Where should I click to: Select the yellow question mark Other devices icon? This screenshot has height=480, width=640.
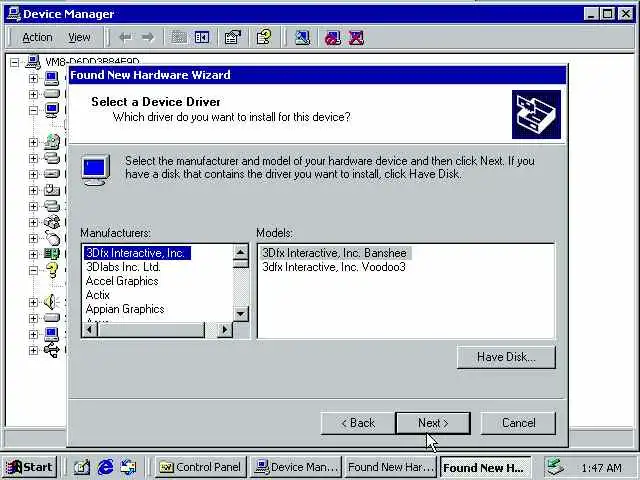52,270
